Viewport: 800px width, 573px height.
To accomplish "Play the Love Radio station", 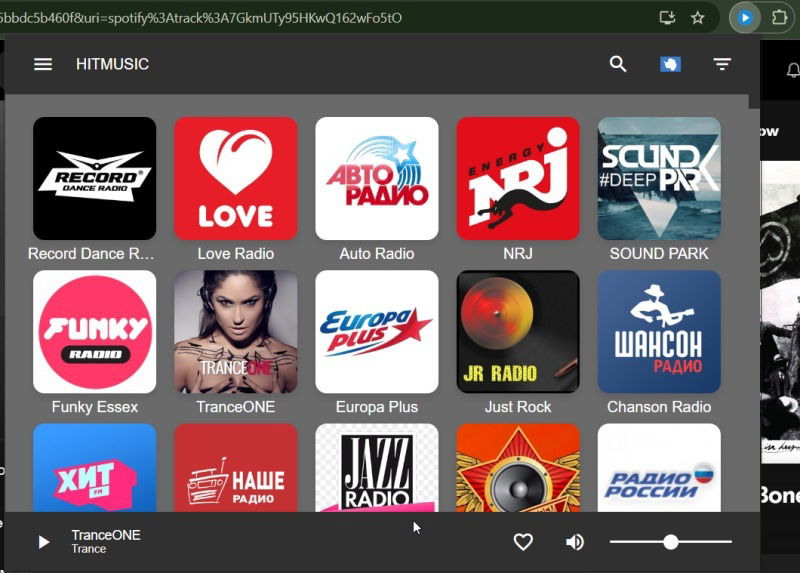I will 236,178.
